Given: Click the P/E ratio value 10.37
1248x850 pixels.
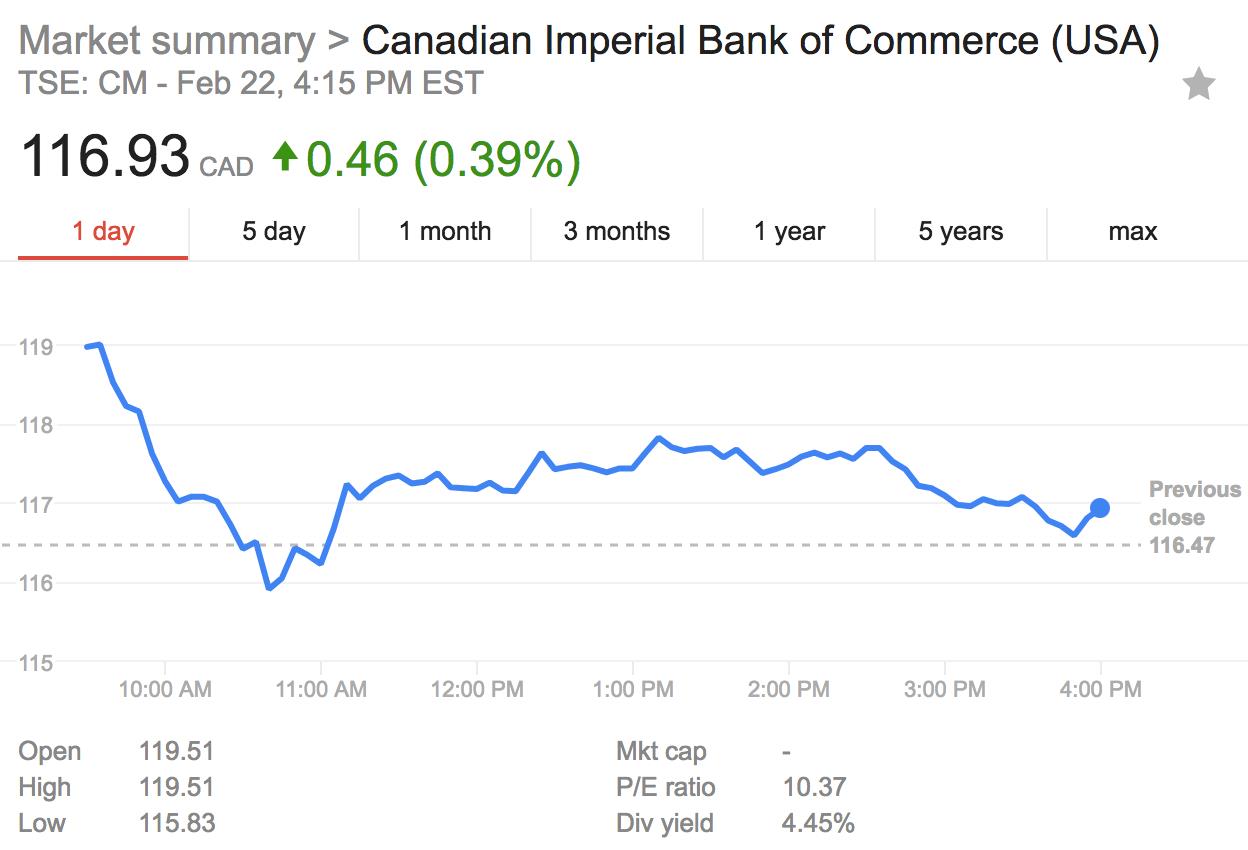Looking at the screenshot, I should 814,787.
